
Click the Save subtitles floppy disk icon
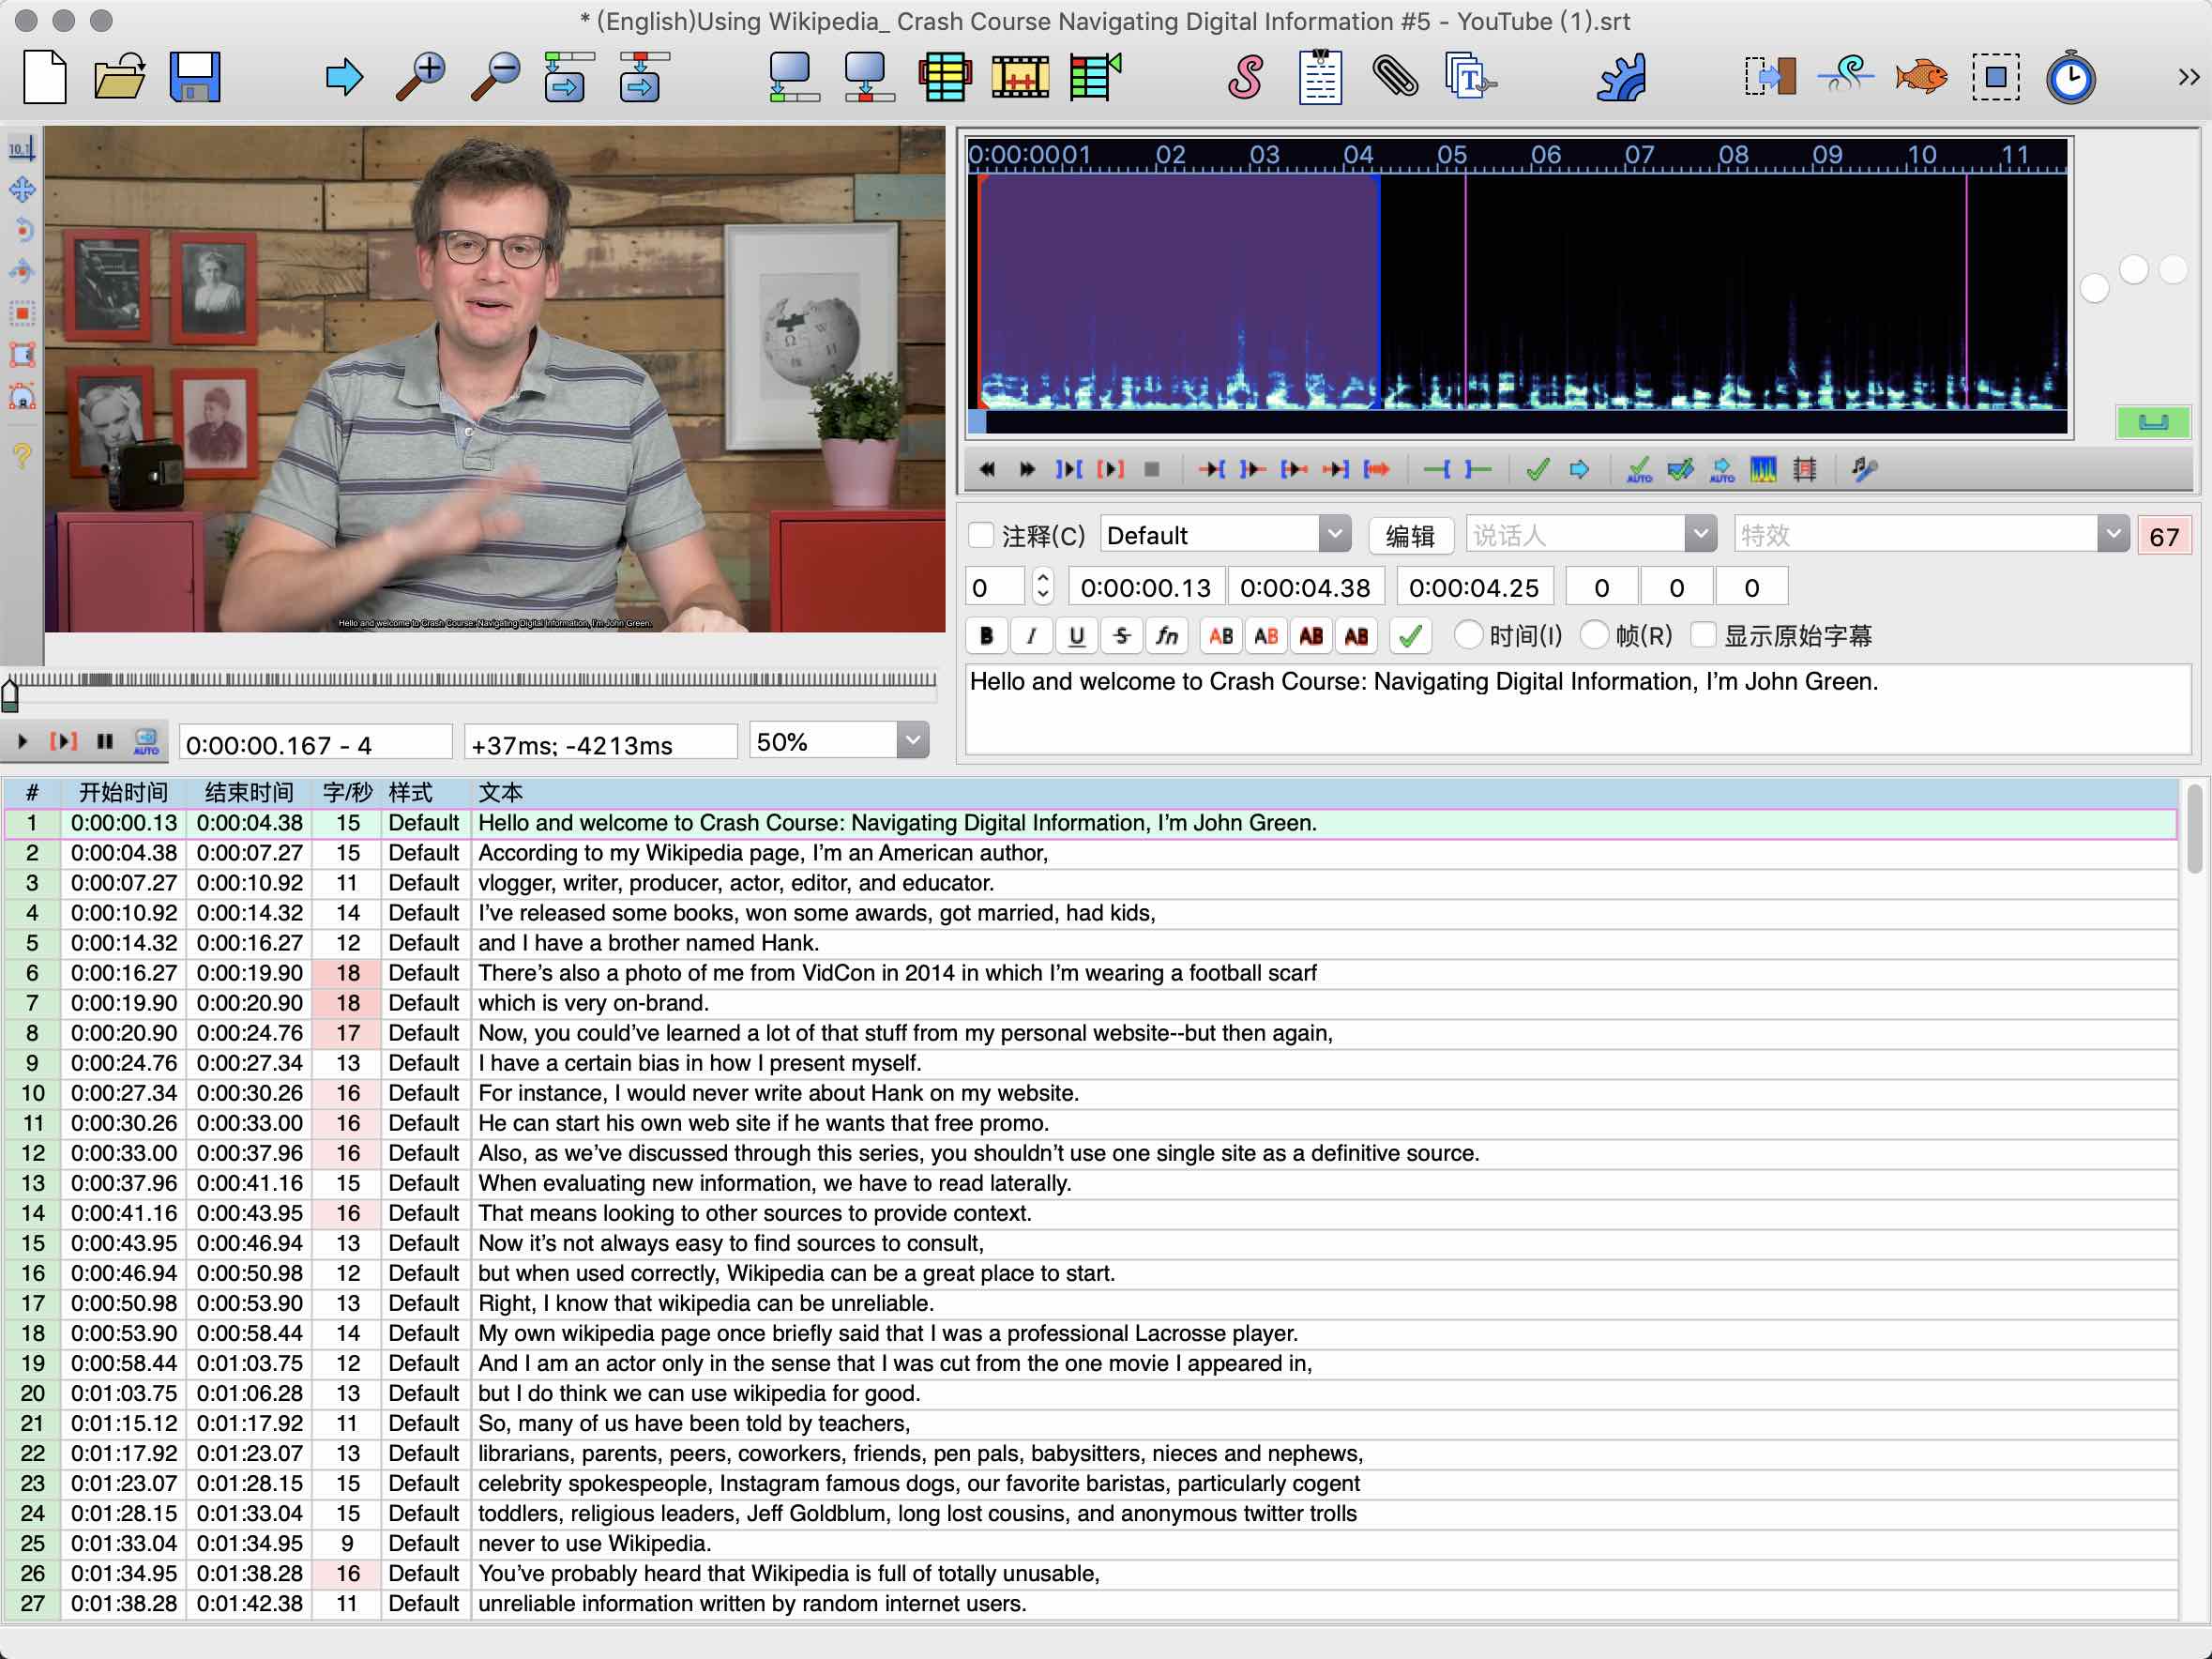[x=194, y=77]
